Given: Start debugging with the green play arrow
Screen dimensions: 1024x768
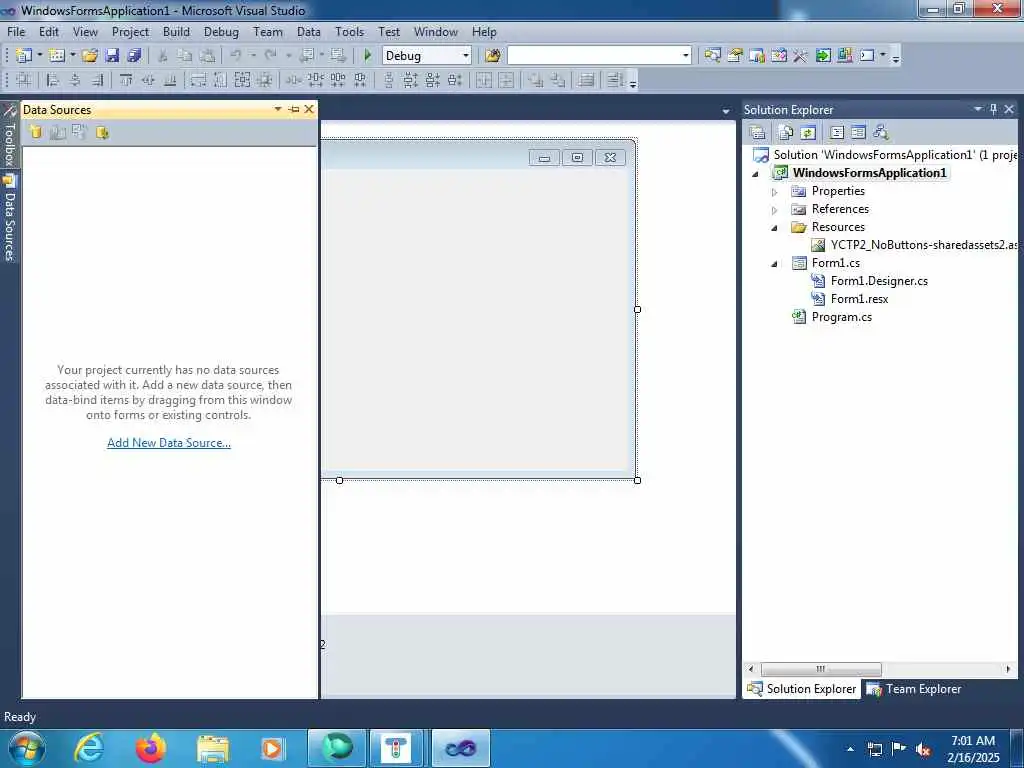Looking at the screenshot, I should point(368,56).
